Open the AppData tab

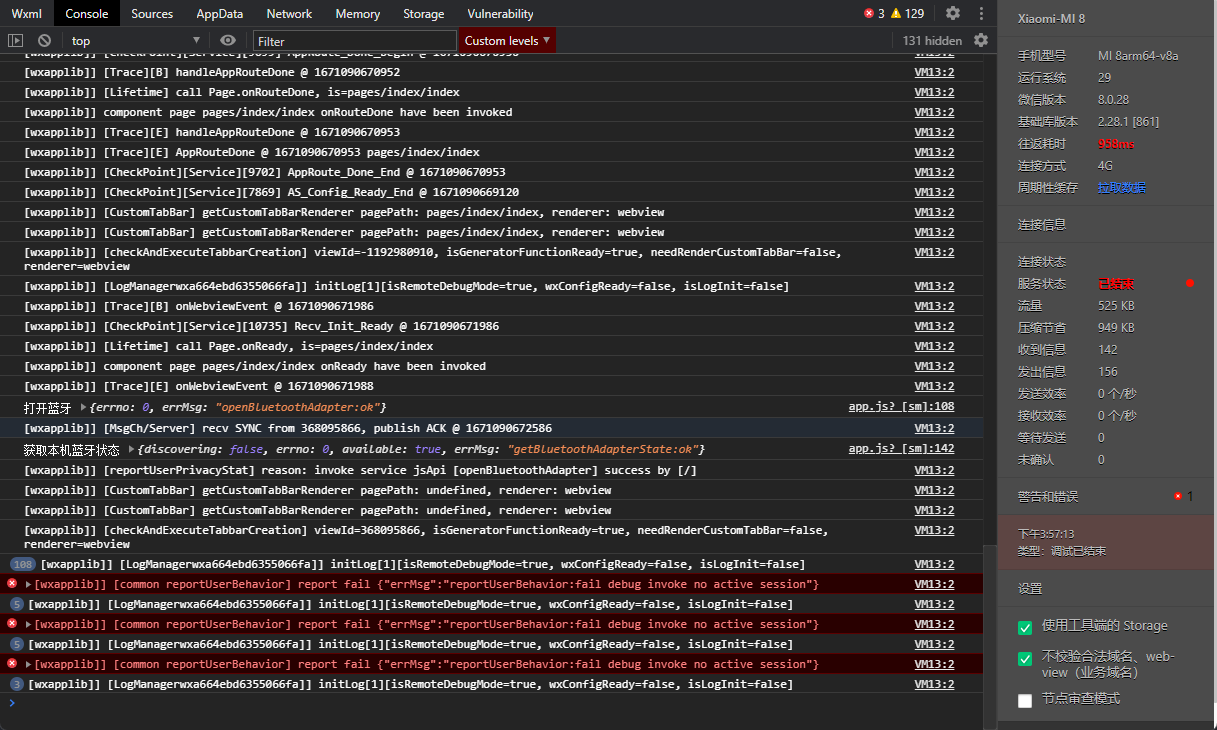[220, 14]
